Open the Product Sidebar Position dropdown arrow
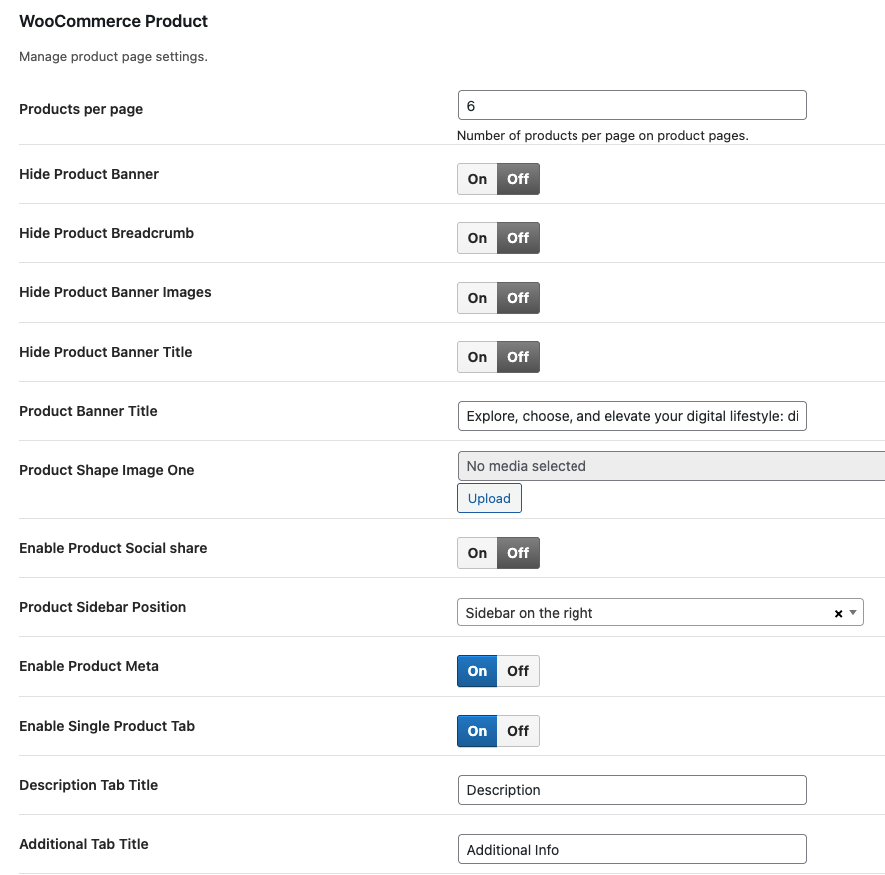Viewport: 885px width, 875px height. [853, 613]
